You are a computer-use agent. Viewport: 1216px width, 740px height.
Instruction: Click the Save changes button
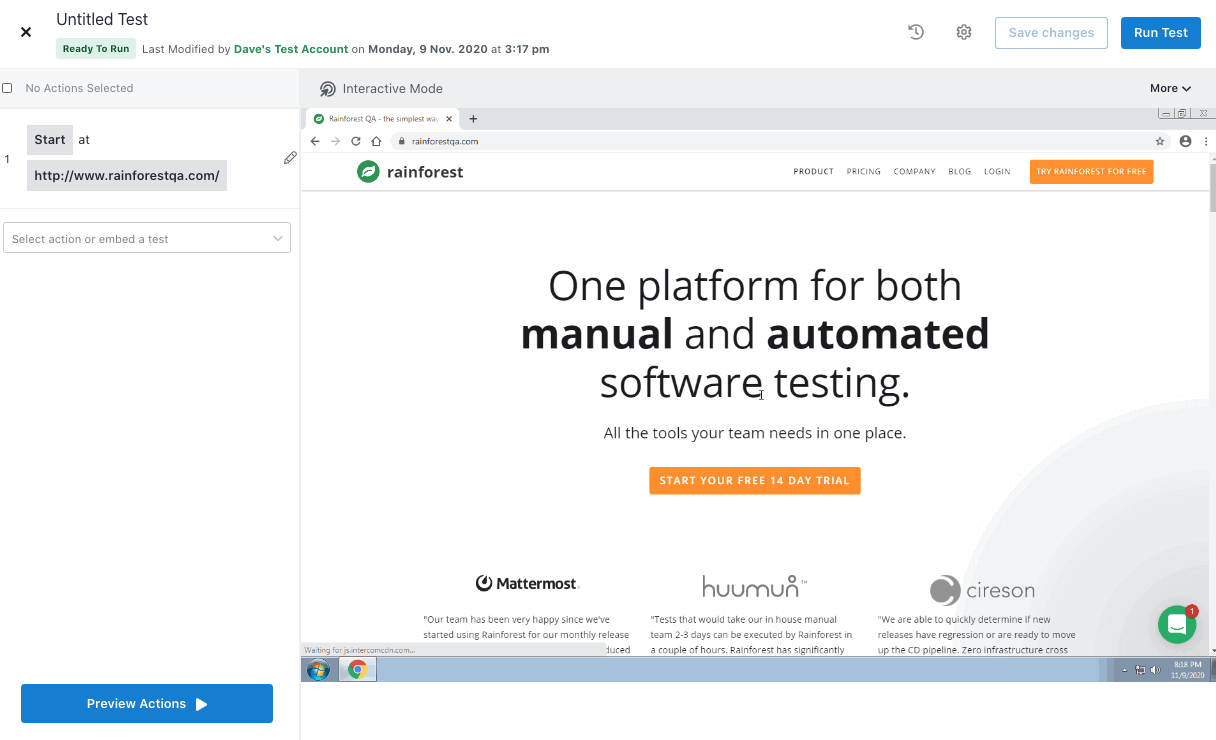[x=1051, y=33]
